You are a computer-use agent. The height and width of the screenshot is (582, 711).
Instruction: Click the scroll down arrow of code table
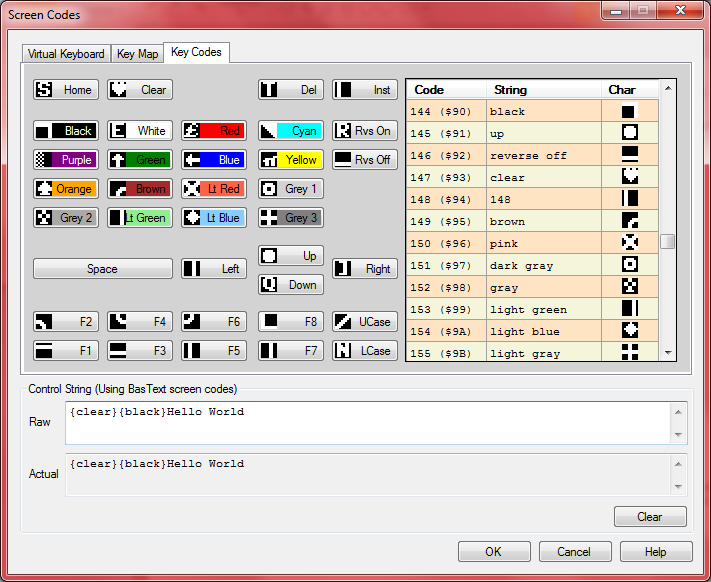click(x=668, y=352)
